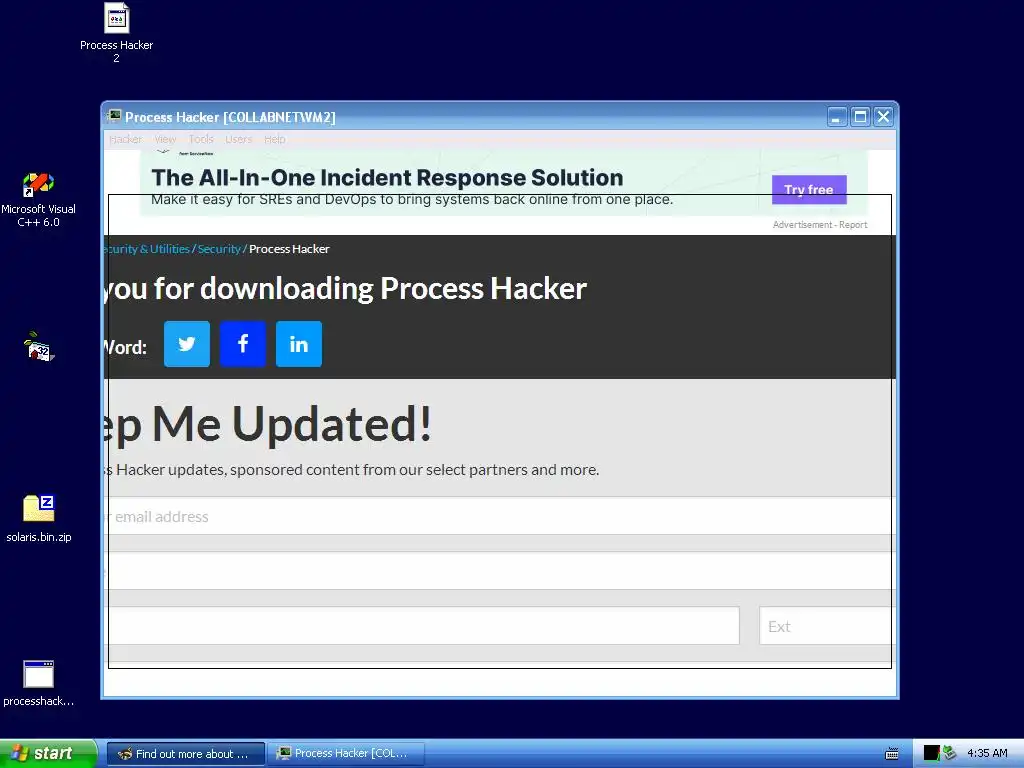1024x768 pixels.
Task: Click the 'Process Hacker' breadcrumb text
Action: (289, 249)
